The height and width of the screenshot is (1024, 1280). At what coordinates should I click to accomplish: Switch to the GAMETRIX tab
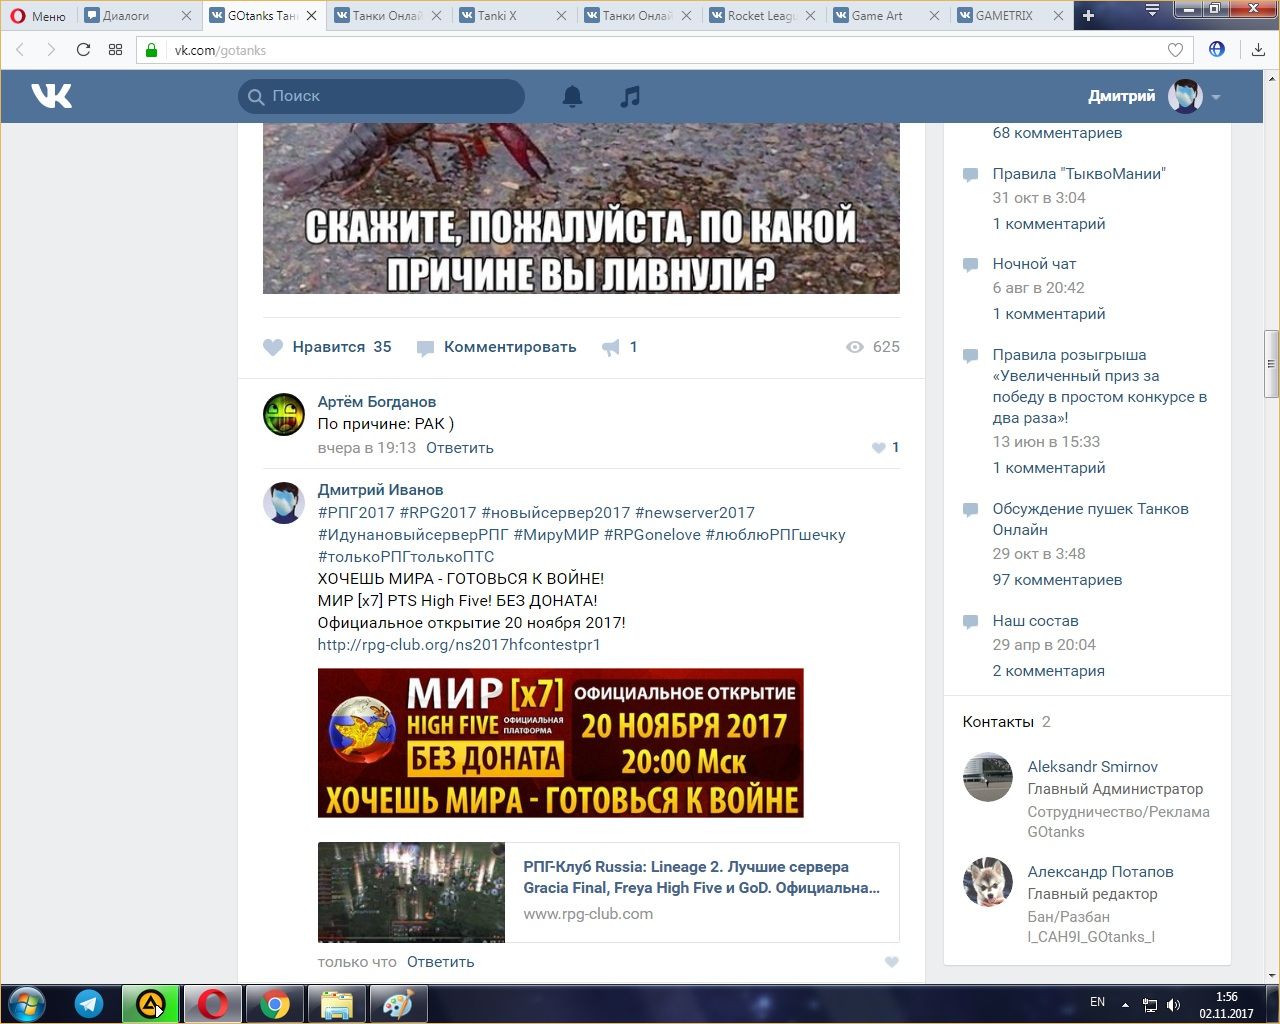1011,16
